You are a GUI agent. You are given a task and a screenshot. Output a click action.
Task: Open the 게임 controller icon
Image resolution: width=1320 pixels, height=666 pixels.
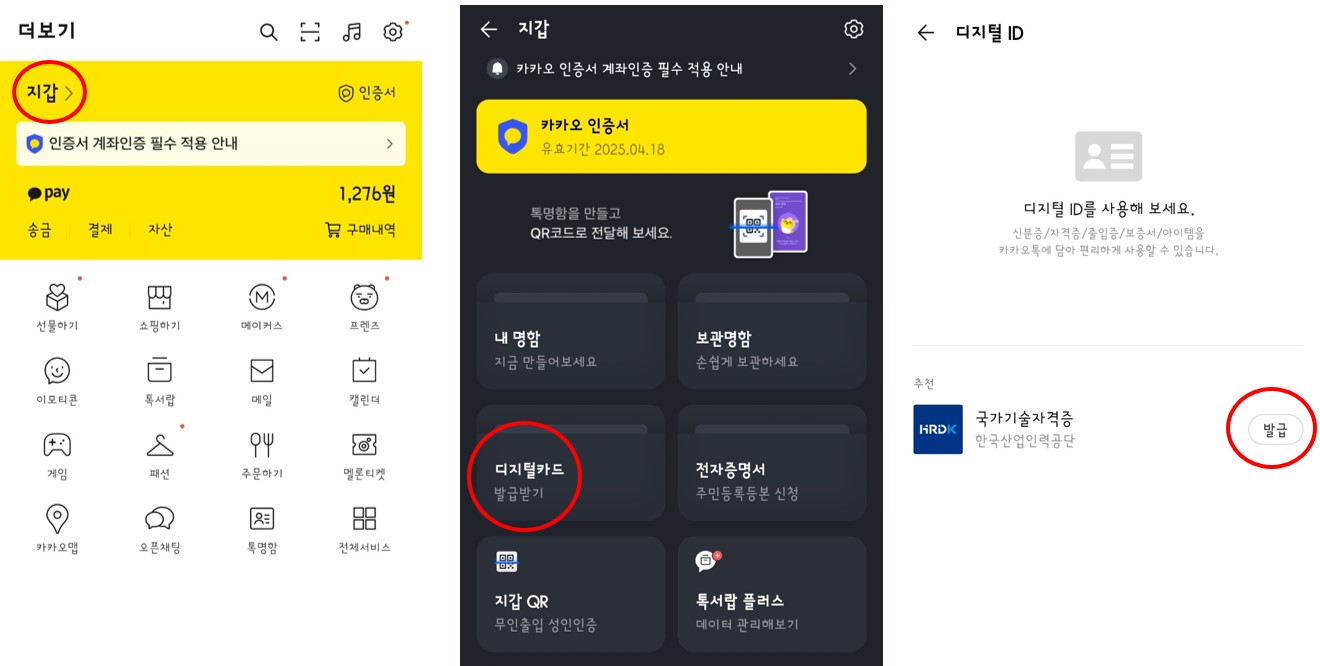click(x=57, y=445)
